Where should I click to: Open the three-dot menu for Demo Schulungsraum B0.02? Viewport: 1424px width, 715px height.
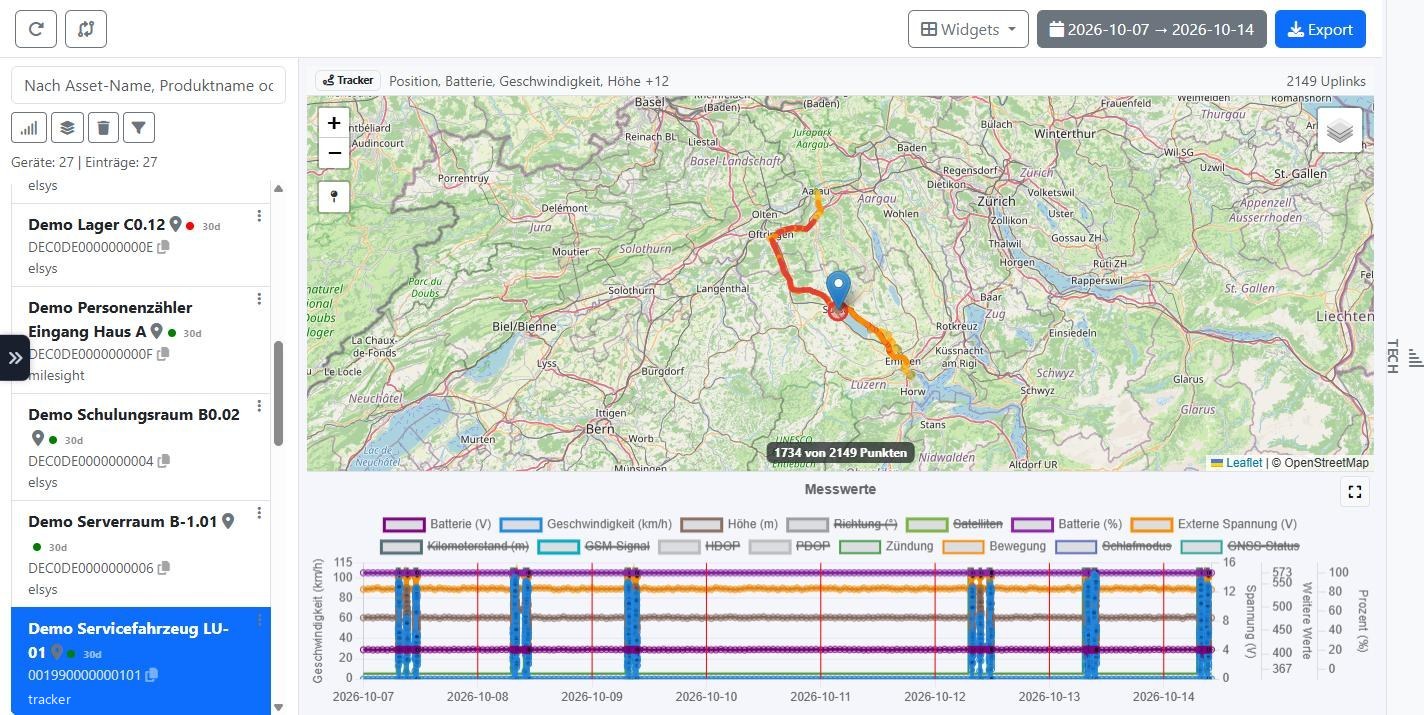point(259,406)
